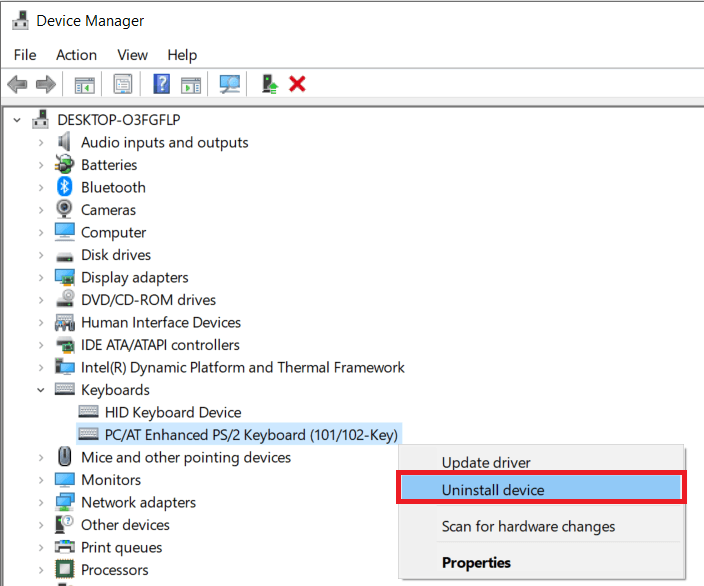This screenshot has width=704, height=586.
Task: Click the Device Manager title bar icon
Action: 20,20
